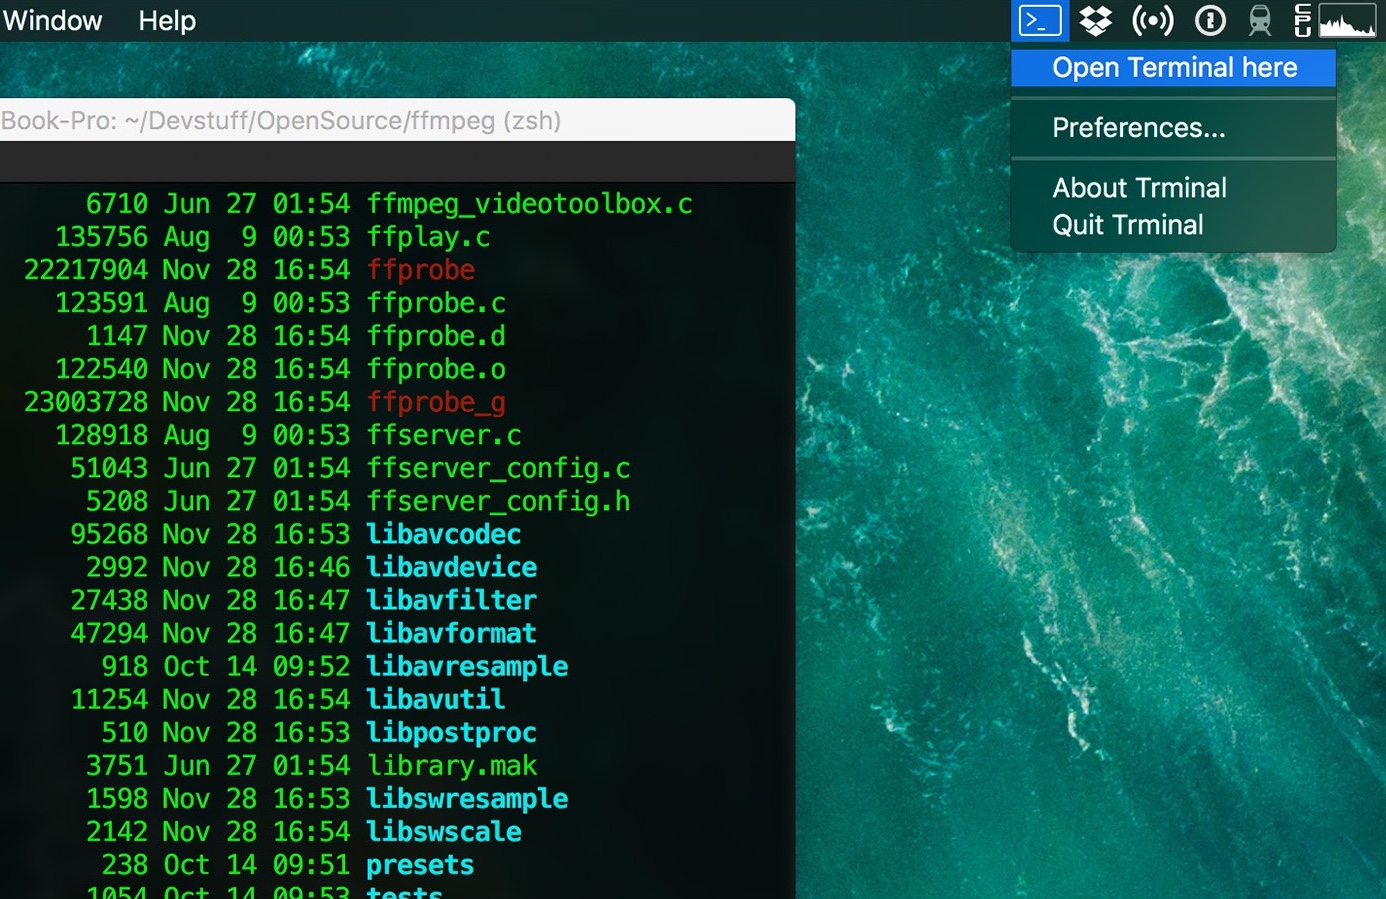Click the ffprobe.c file name
The image size is (1386, 899).
436,303
